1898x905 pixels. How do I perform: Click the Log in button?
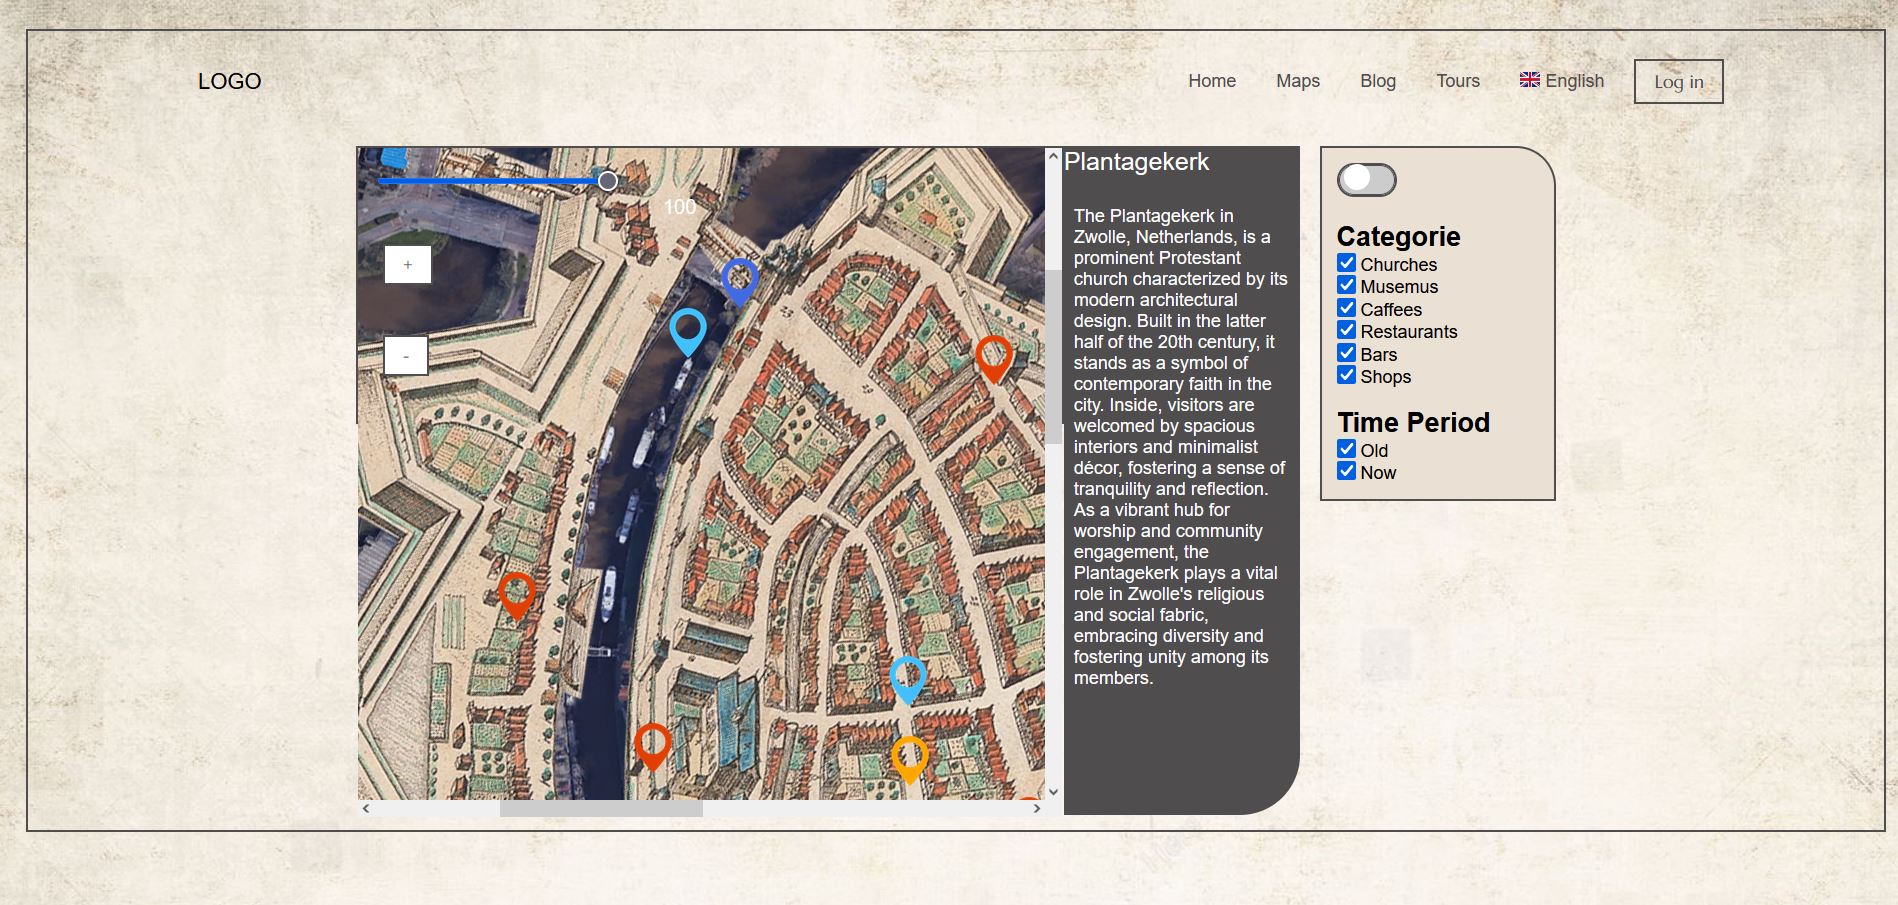1678,82
